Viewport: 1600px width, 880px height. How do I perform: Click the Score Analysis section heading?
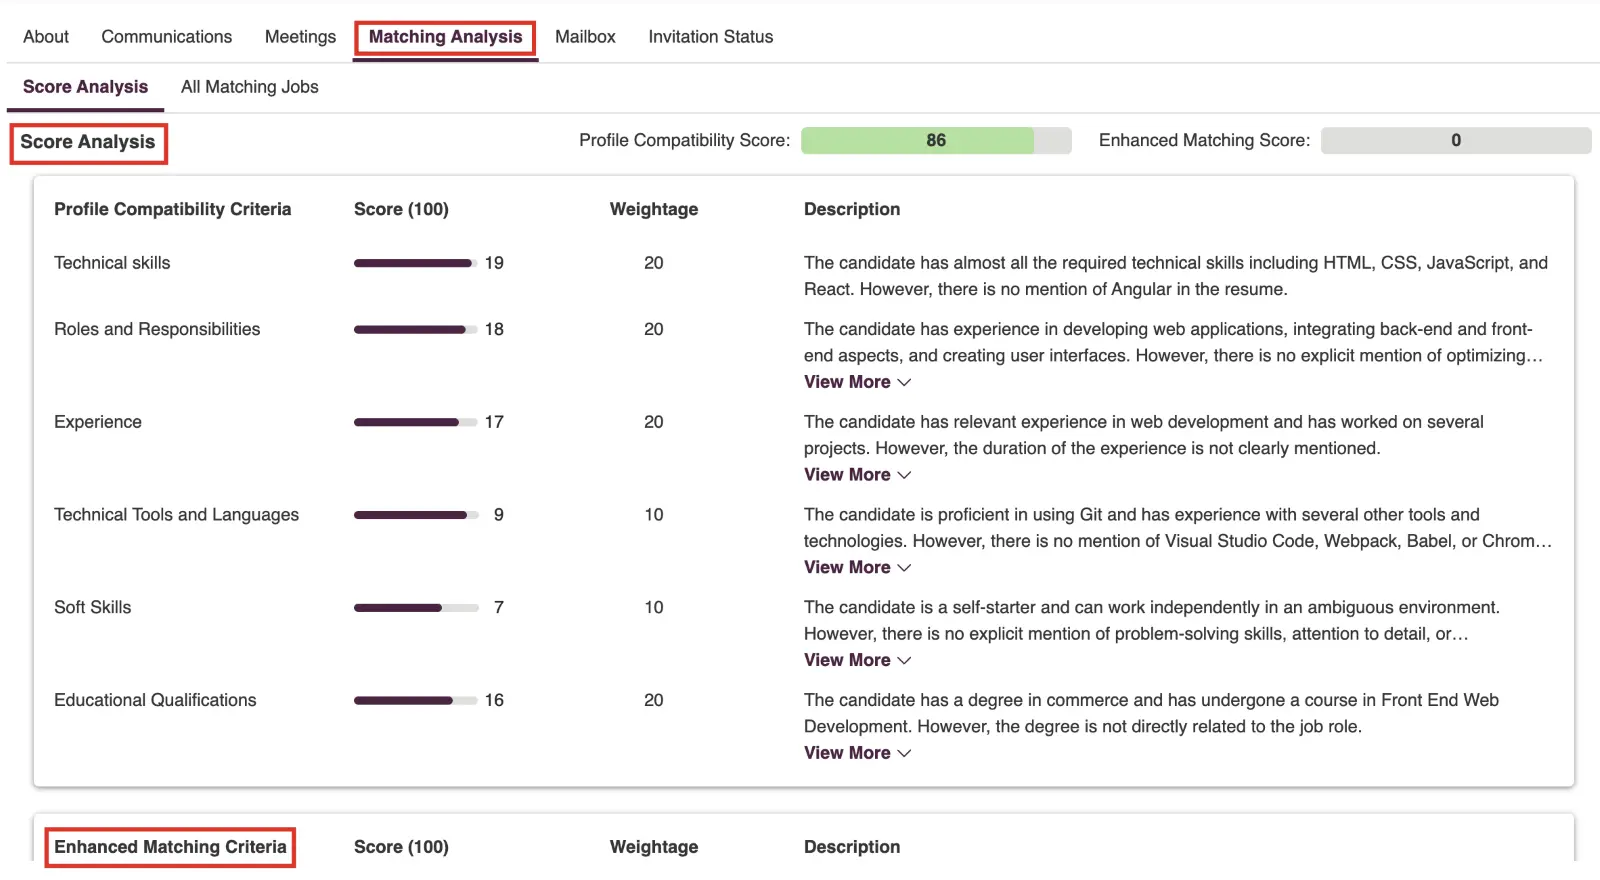point(88,142)
